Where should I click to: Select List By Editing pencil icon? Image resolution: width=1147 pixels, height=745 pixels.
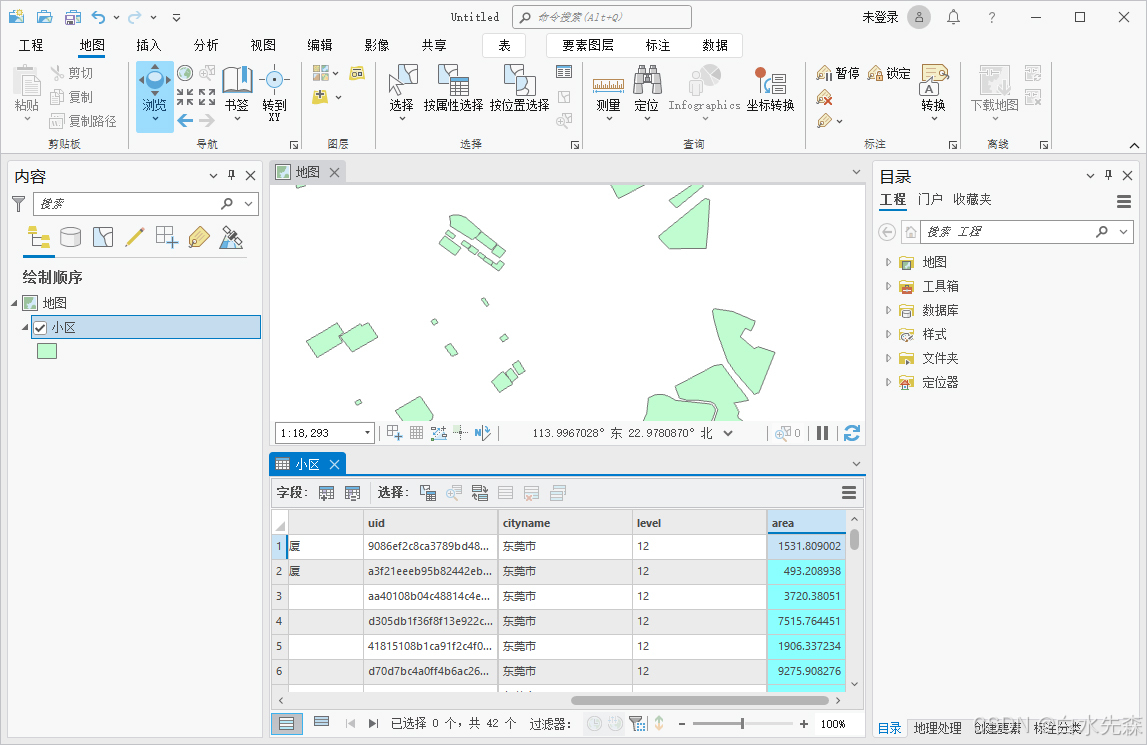(x=135, y=237)
